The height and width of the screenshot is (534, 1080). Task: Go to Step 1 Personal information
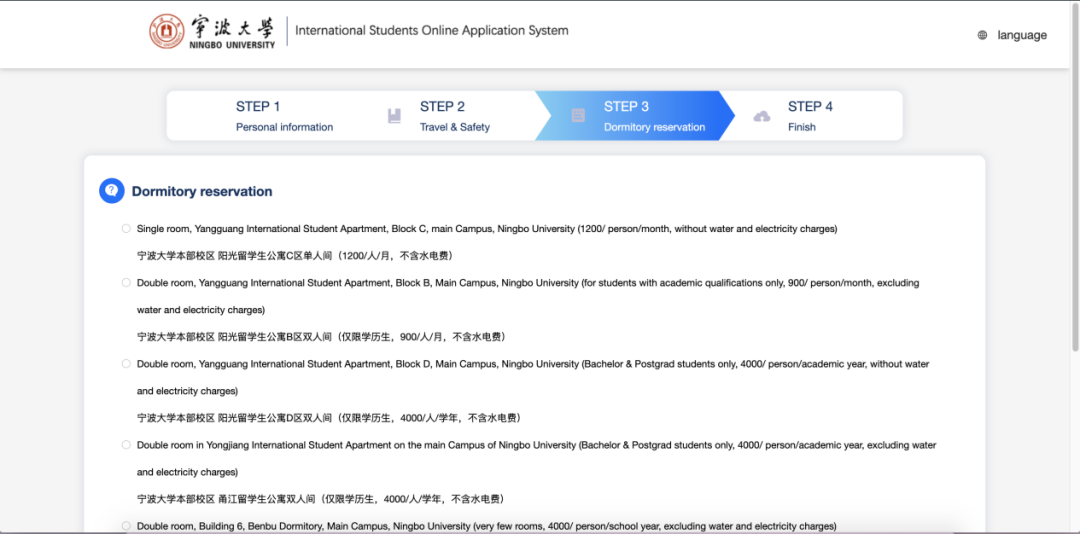(x=284, y=116)
